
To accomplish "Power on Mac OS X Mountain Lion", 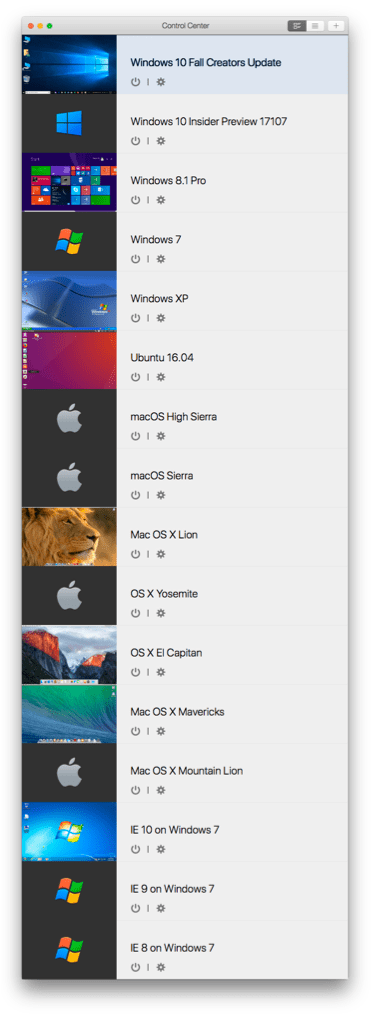I will (136, 790).
